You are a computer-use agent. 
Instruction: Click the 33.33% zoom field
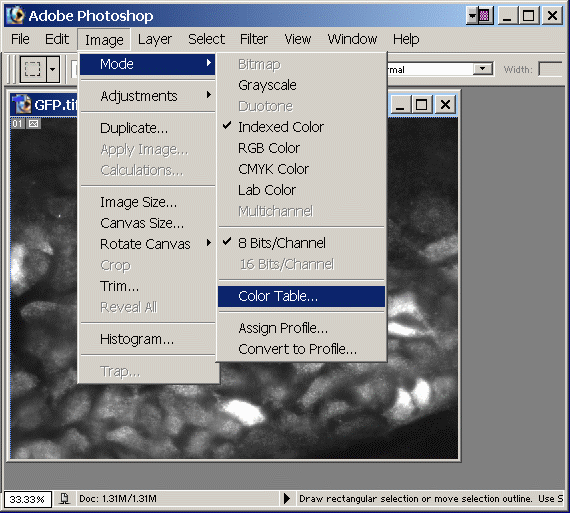28,499
